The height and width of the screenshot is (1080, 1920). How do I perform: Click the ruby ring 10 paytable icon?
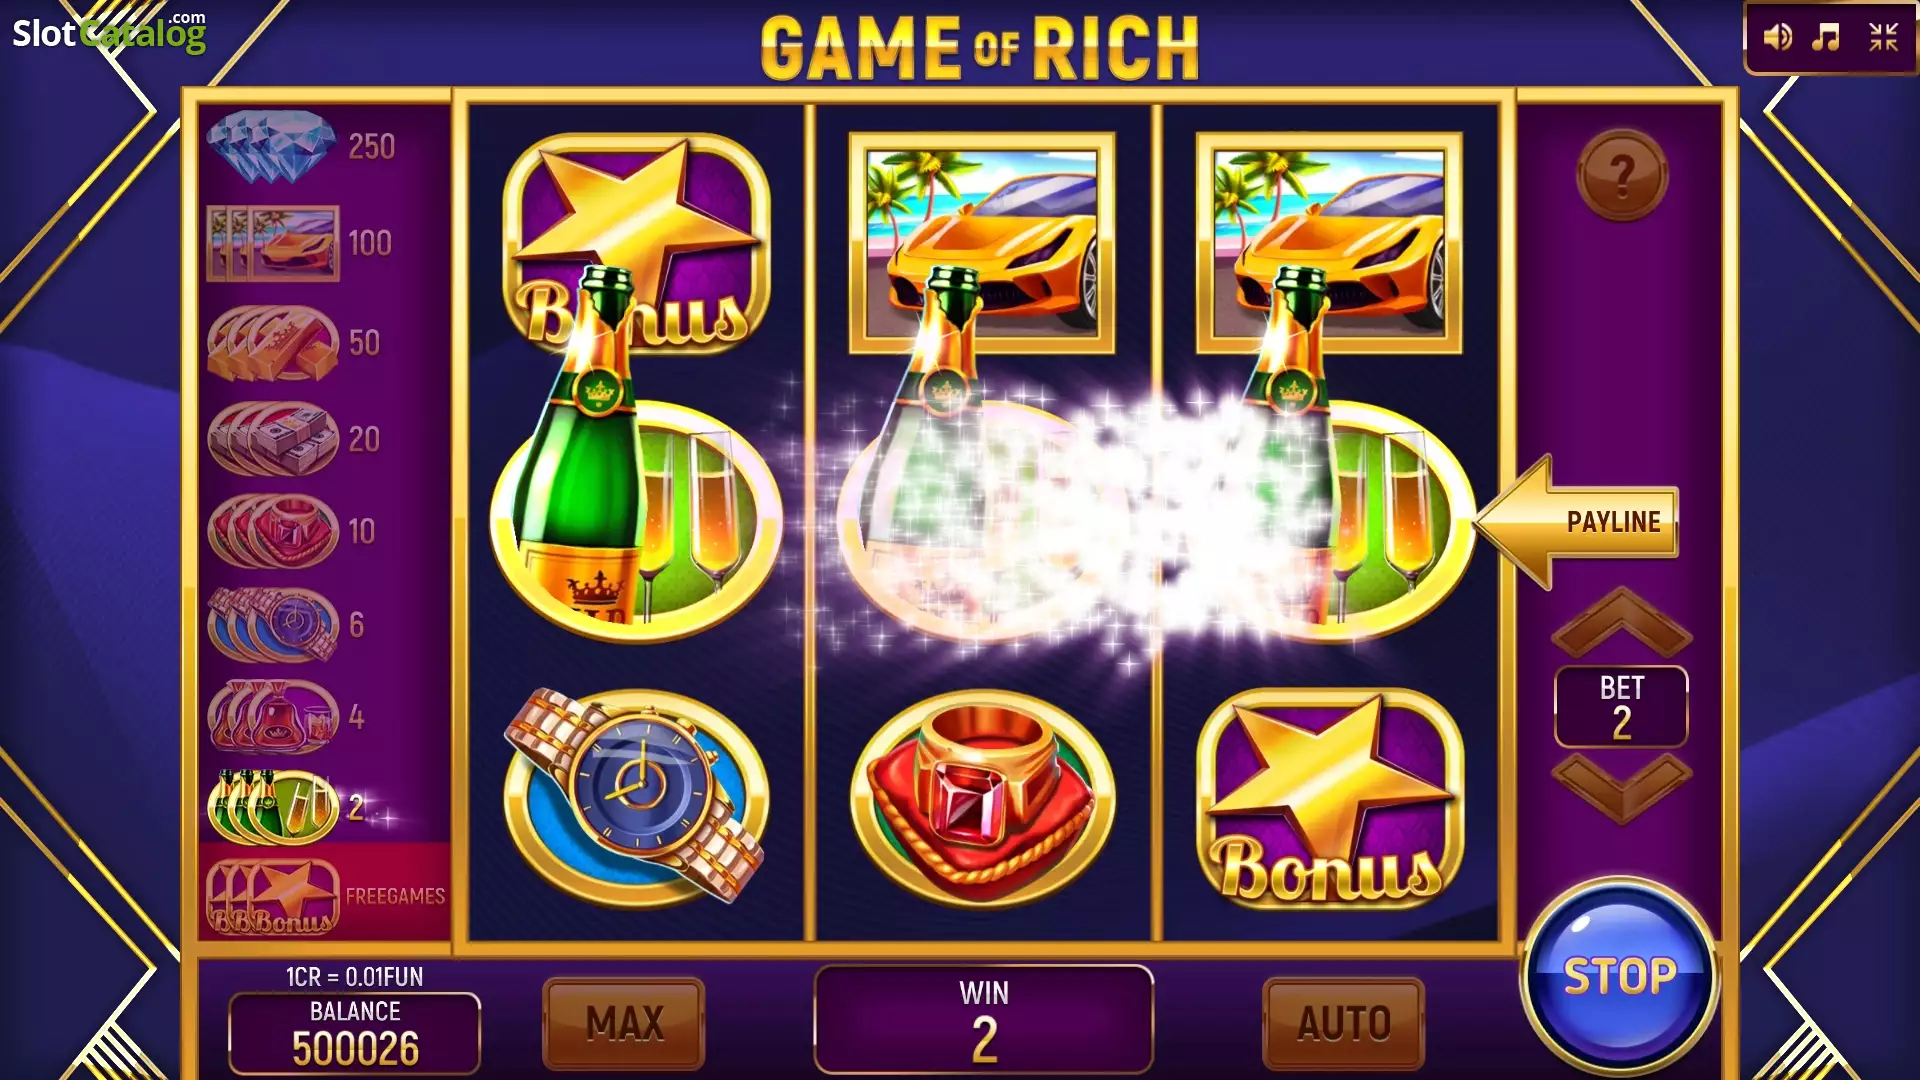(x=272, y=530)
